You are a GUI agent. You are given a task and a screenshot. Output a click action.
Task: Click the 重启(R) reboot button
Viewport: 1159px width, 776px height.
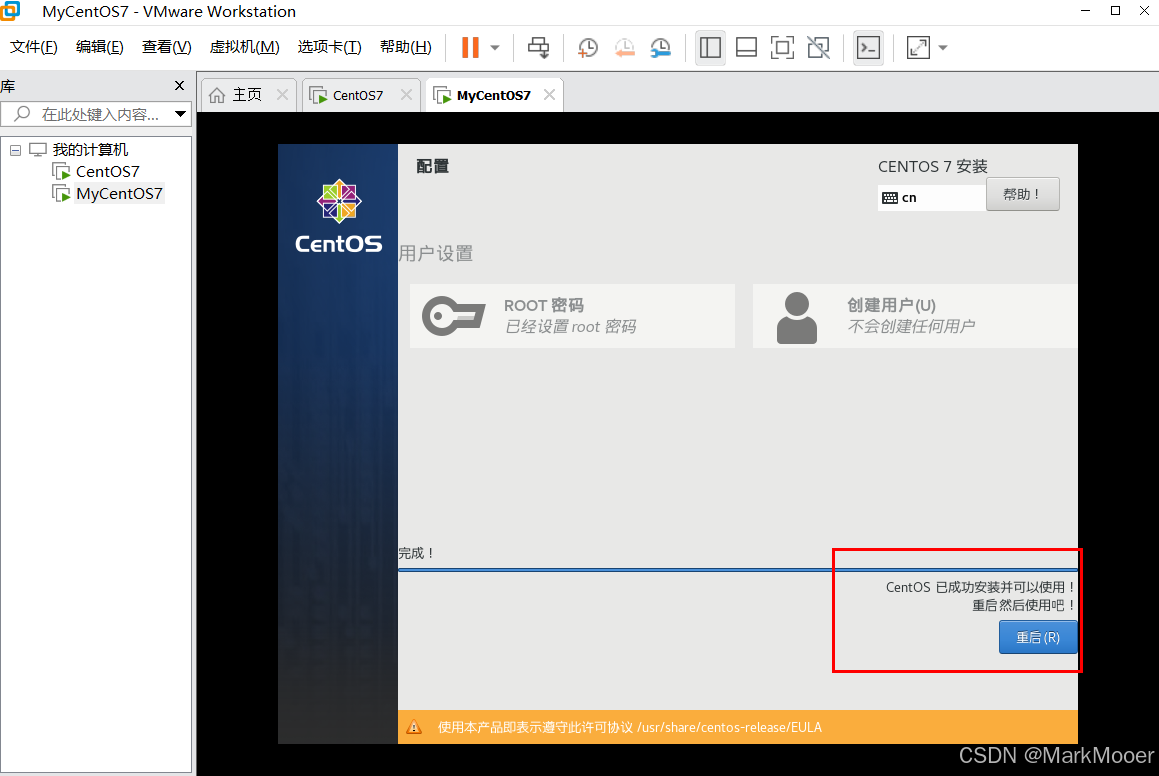point(1038,637)
